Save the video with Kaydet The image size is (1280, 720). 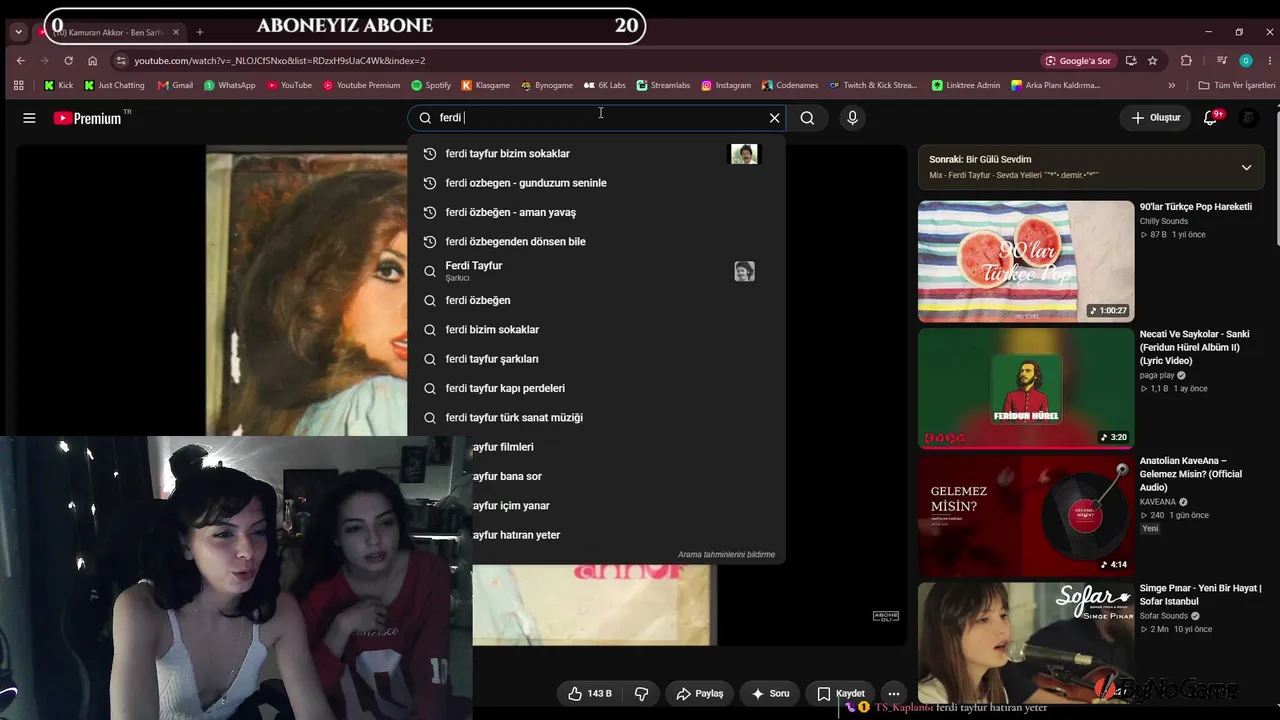click(x=841, y=693)
